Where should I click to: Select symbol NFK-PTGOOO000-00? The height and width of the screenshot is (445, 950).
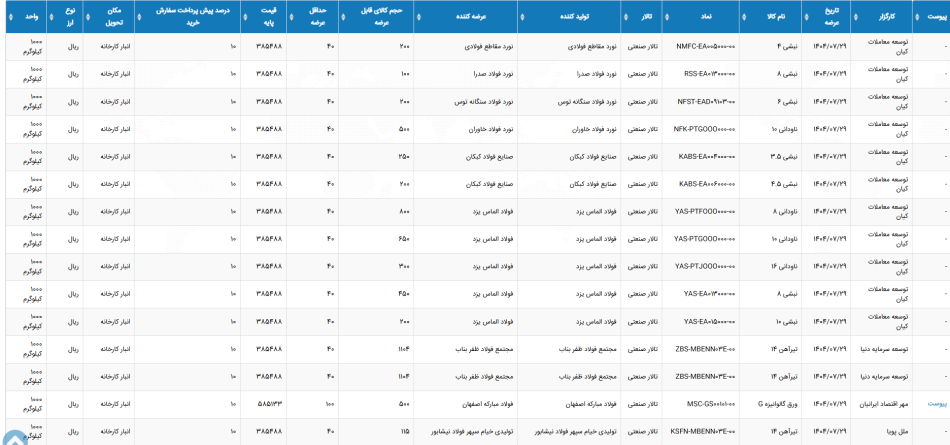(x=705, y=129)
